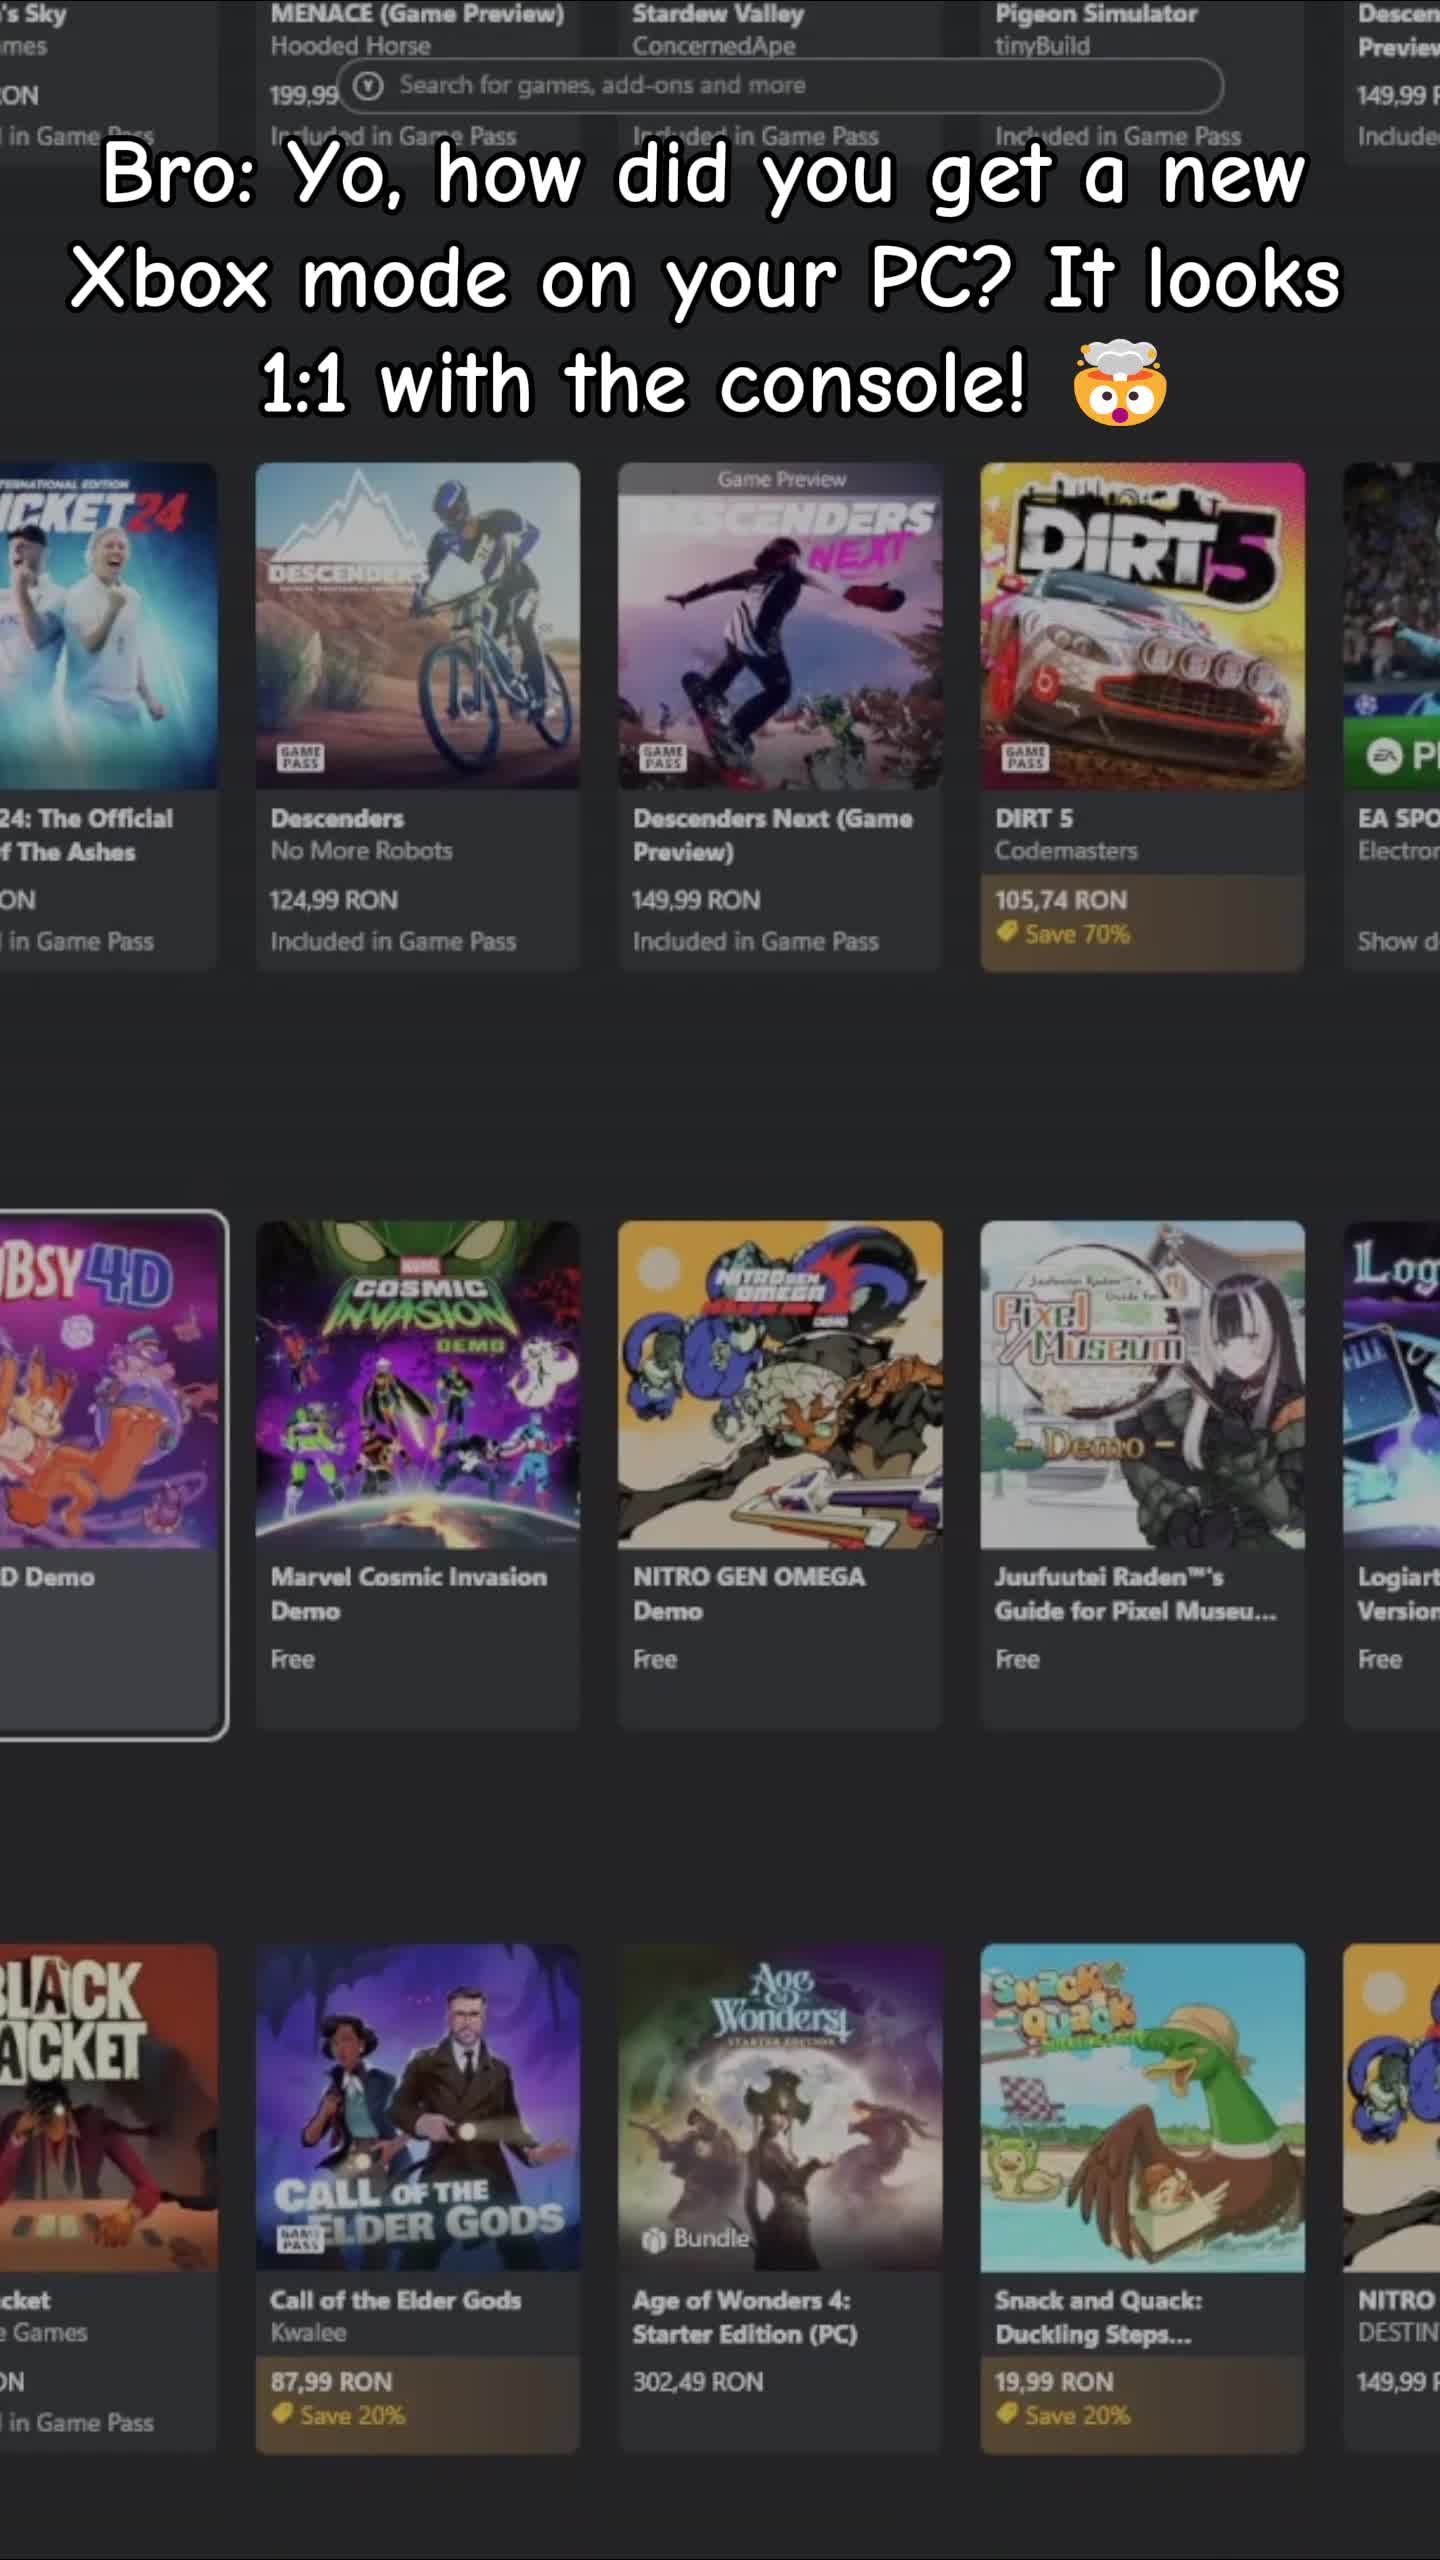The height and width of the screenshot is (2560, 1440).
Task: Click the "302,49 RON" price
Action: pyautogui.click(x=697, y=2382)
